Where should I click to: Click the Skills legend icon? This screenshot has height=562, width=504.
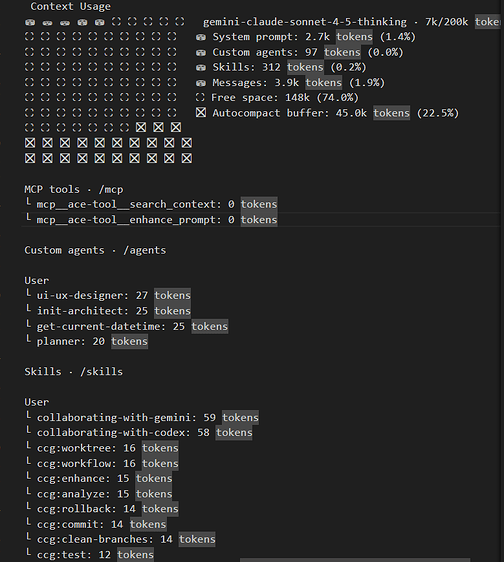(x=201, y=67)
